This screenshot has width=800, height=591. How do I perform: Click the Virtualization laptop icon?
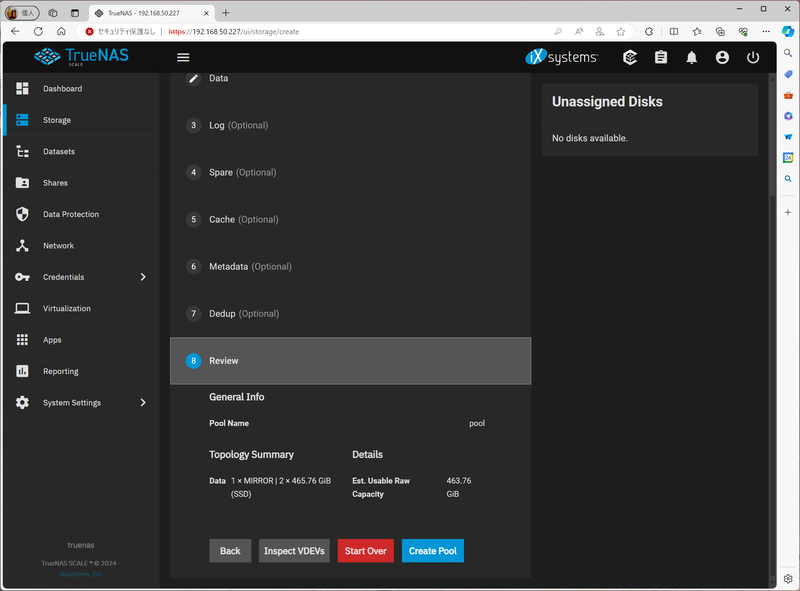click(22, 308)
